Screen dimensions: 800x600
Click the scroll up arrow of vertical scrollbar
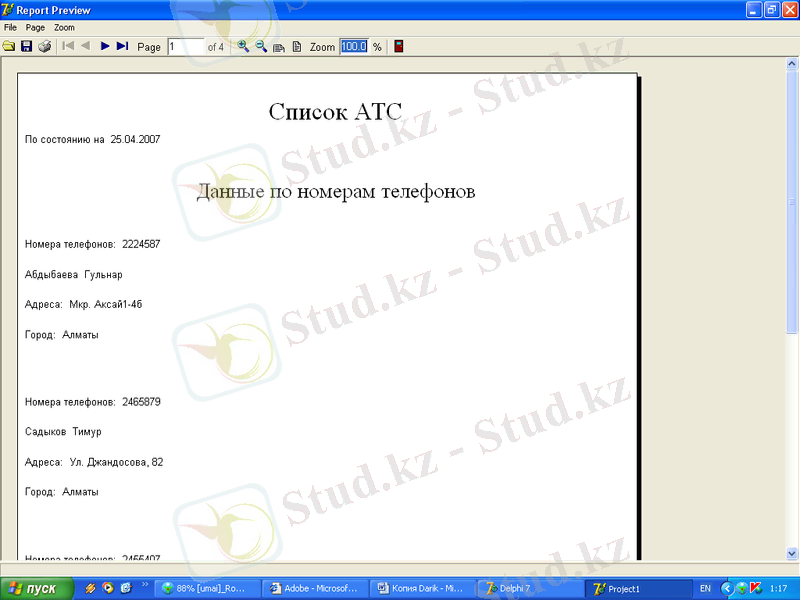(x=792, y=64)
